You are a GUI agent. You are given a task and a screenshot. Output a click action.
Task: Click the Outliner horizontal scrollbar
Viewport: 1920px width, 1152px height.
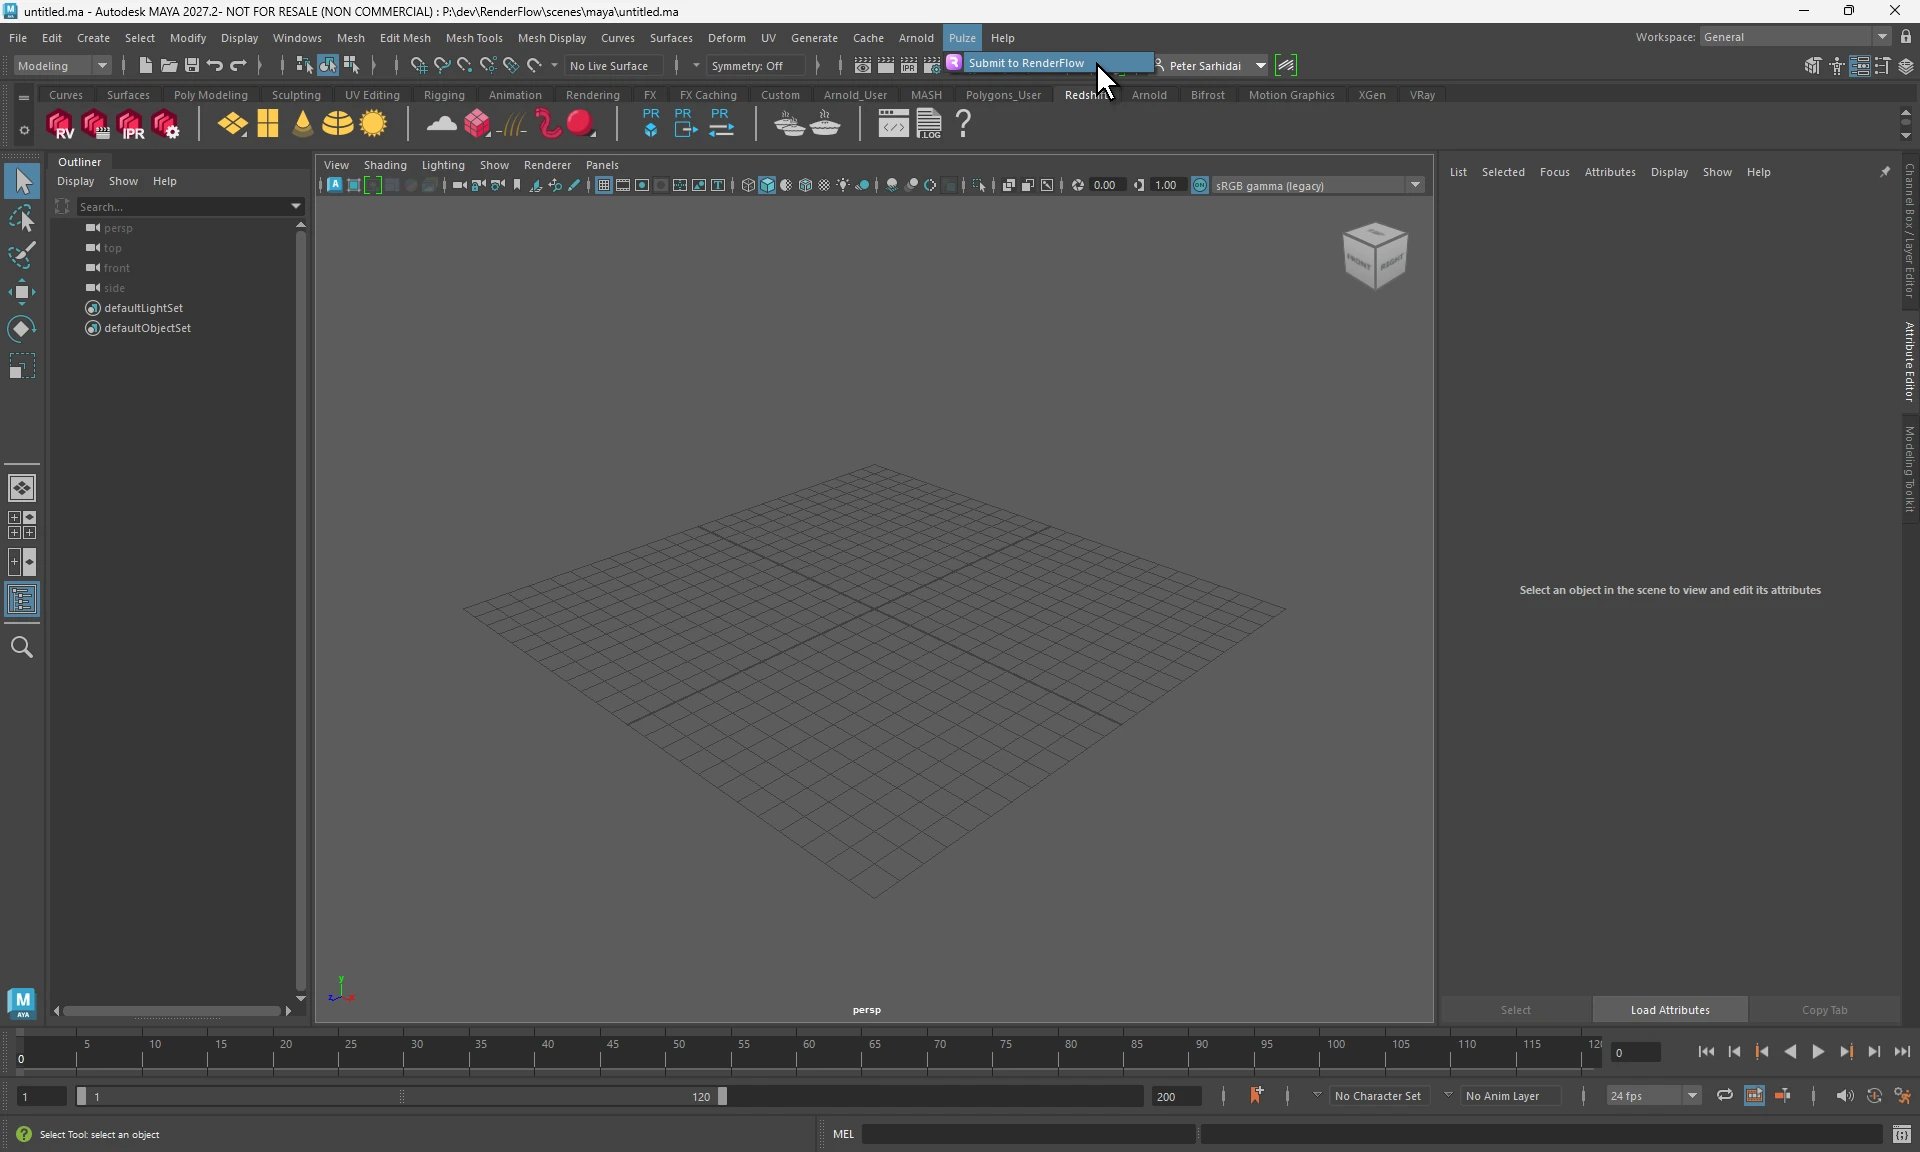pyautogui.click(x=172, y=1011)
